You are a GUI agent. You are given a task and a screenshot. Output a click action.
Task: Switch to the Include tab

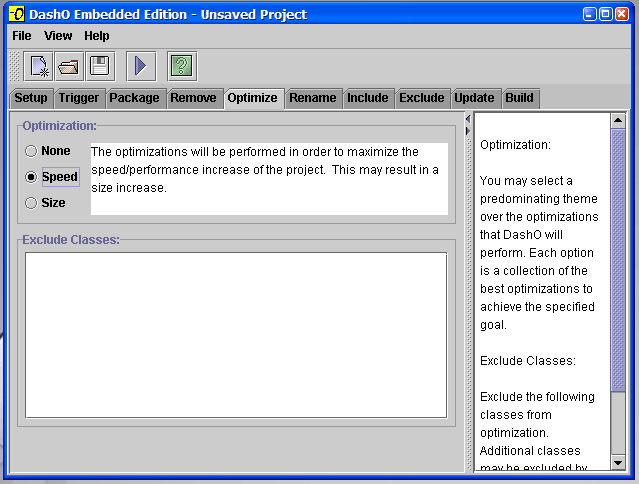click(x=368, y=98)
